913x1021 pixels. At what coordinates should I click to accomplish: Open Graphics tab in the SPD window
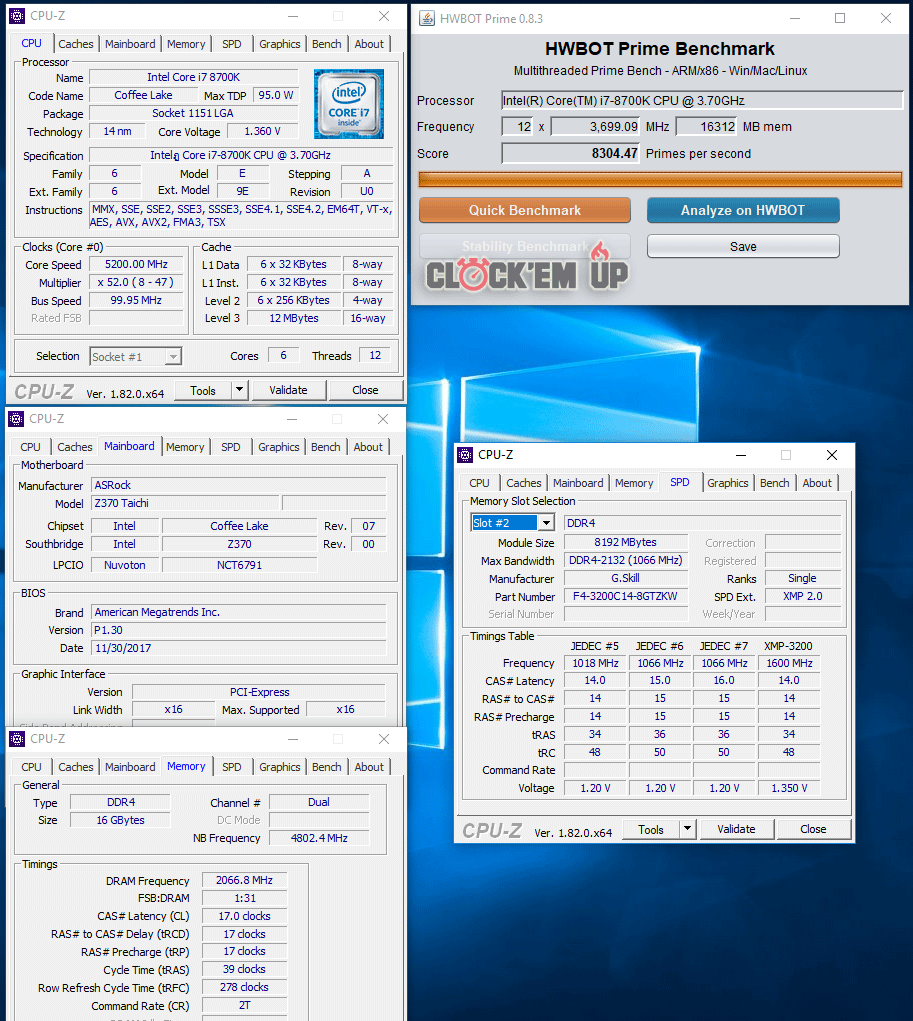(x=727, y=483)
